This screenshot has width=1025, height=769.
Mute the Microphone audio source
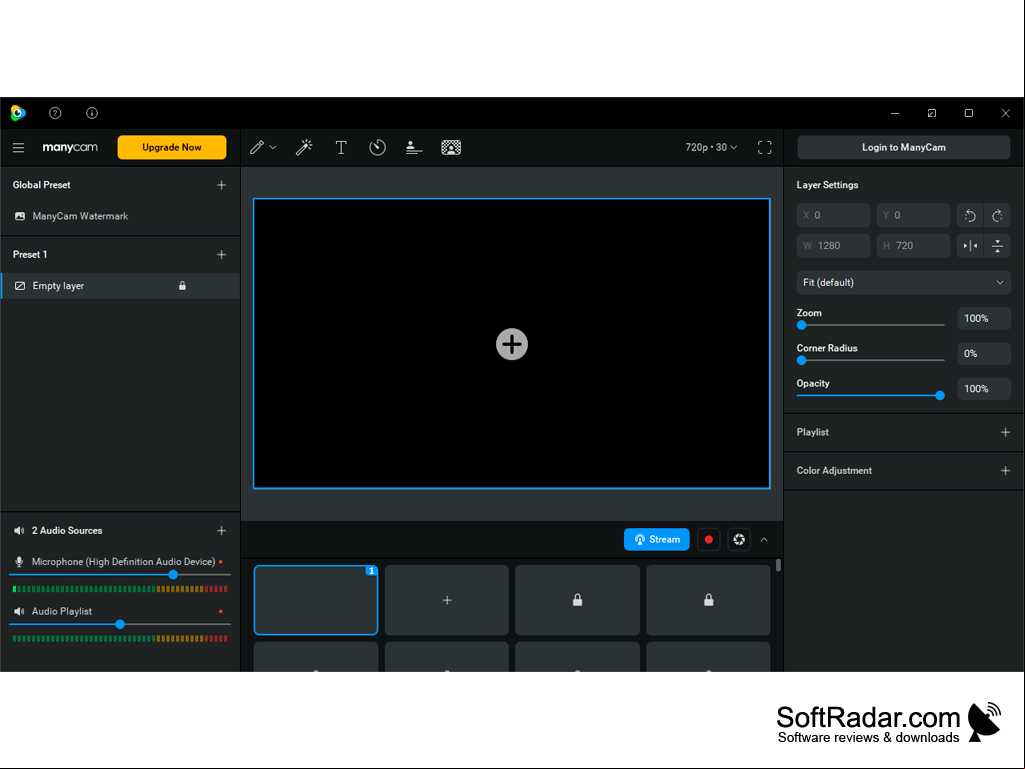pos(19,562)
